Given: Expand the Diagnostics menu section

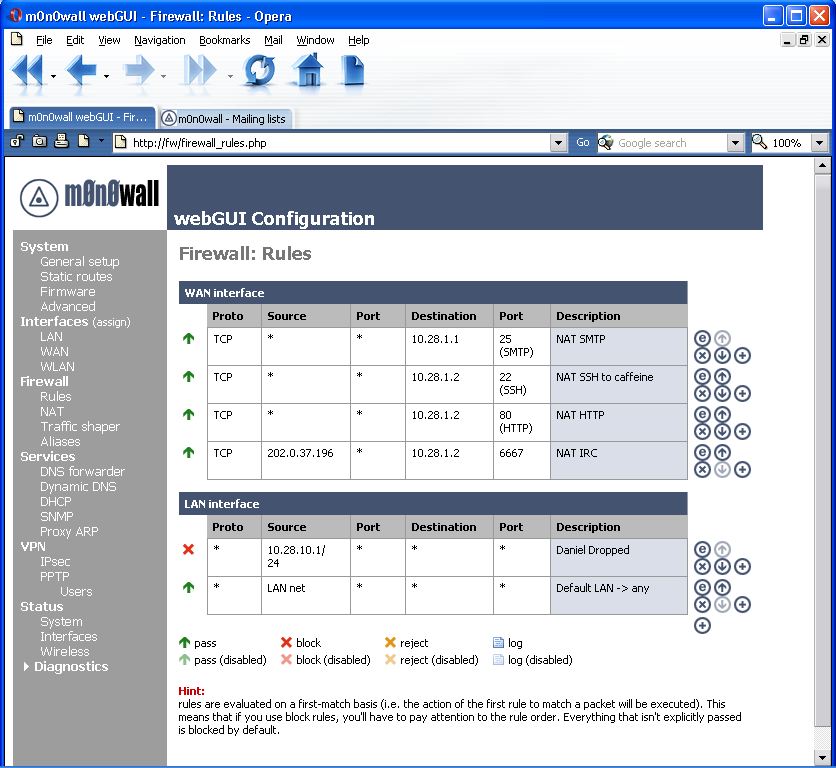Looking at the screenshot, I should click(x=27, y=667).
